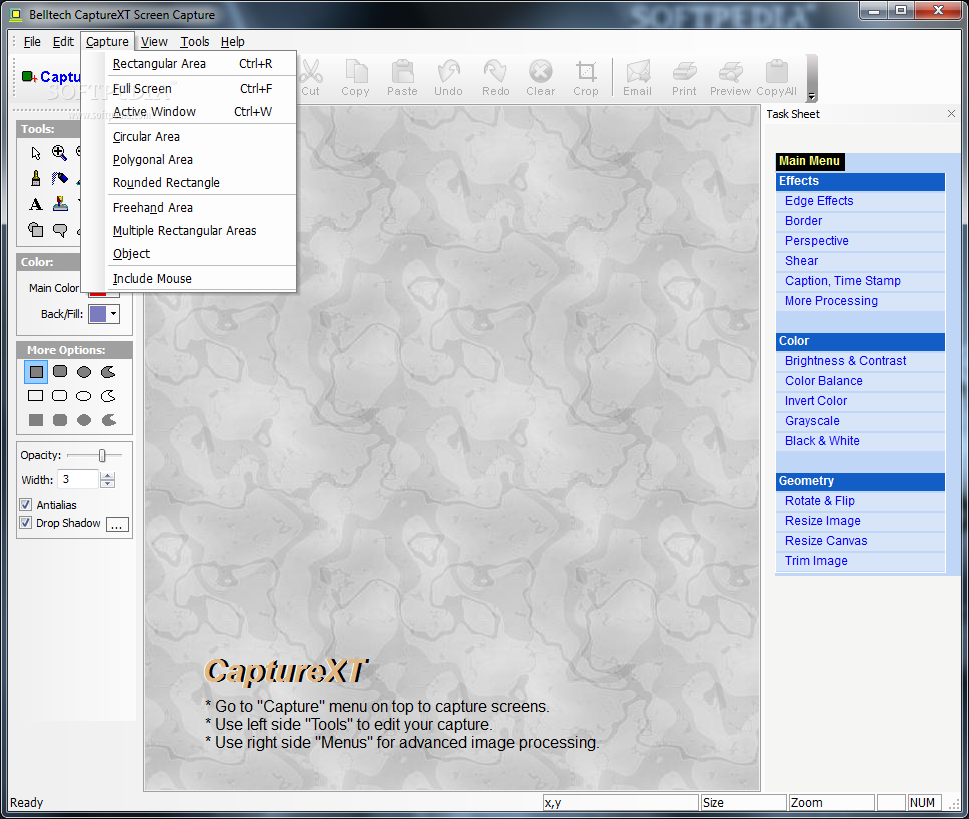
Task: Click the Cut toolbar icon
Action: [x=310, y=78]
